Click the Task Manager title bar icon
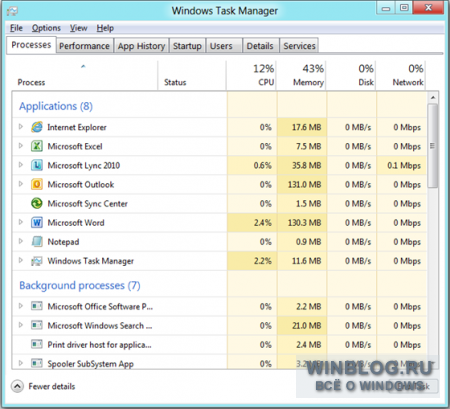This screenshot has height=409, width=450. [x=12, y=11]
